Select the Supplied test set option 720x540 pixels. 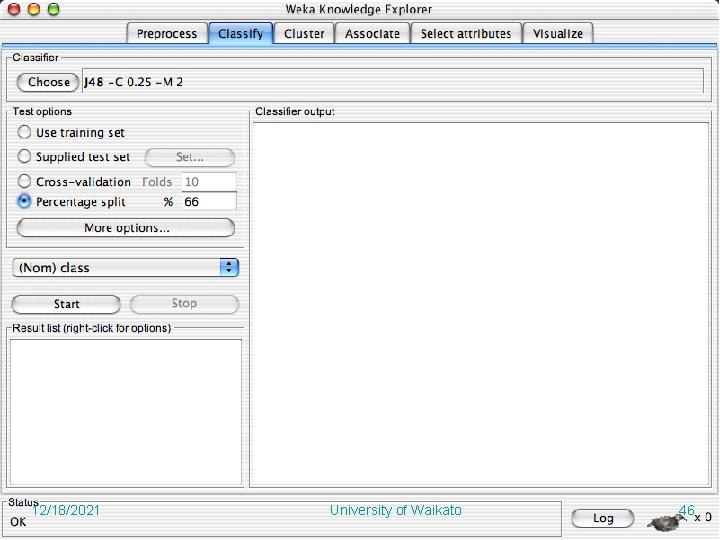tap(24, 156)
